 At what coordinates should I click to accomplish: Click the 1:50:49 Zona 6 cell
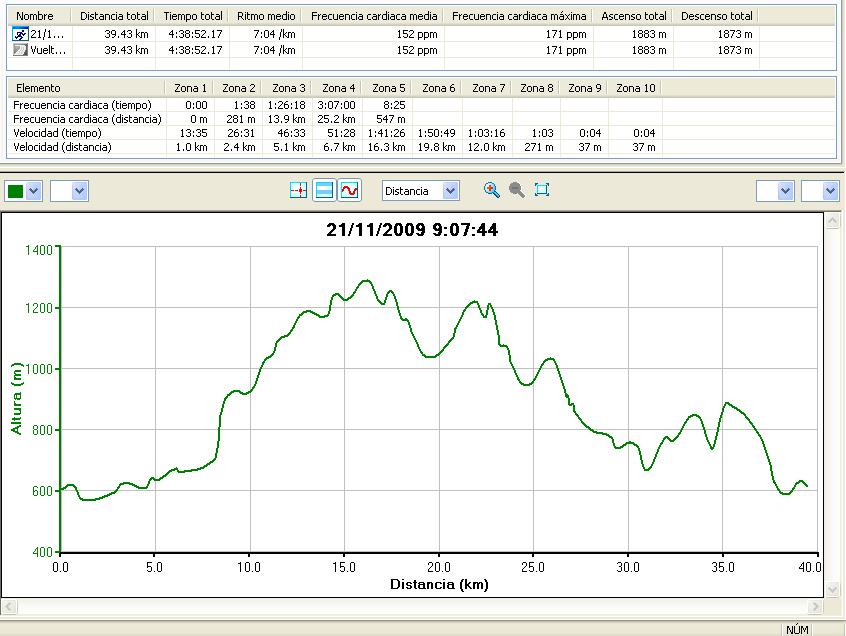436,133
